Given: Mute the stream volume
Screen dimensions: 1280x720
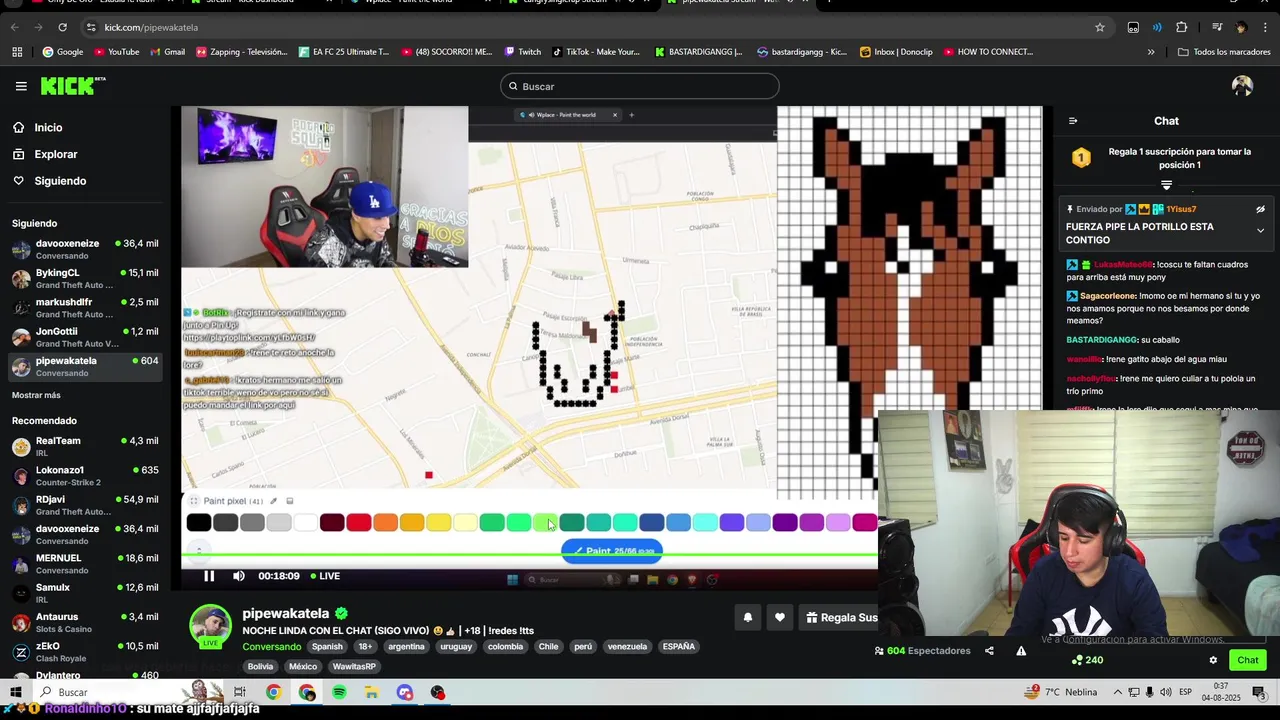Looking at the screenshot, I should point(239,576).
